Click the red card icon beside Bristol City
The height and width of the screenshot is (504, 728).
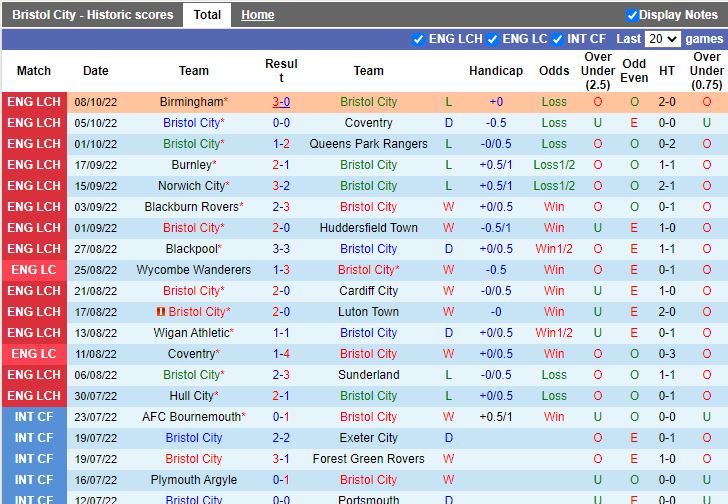[x=161, y=312]
